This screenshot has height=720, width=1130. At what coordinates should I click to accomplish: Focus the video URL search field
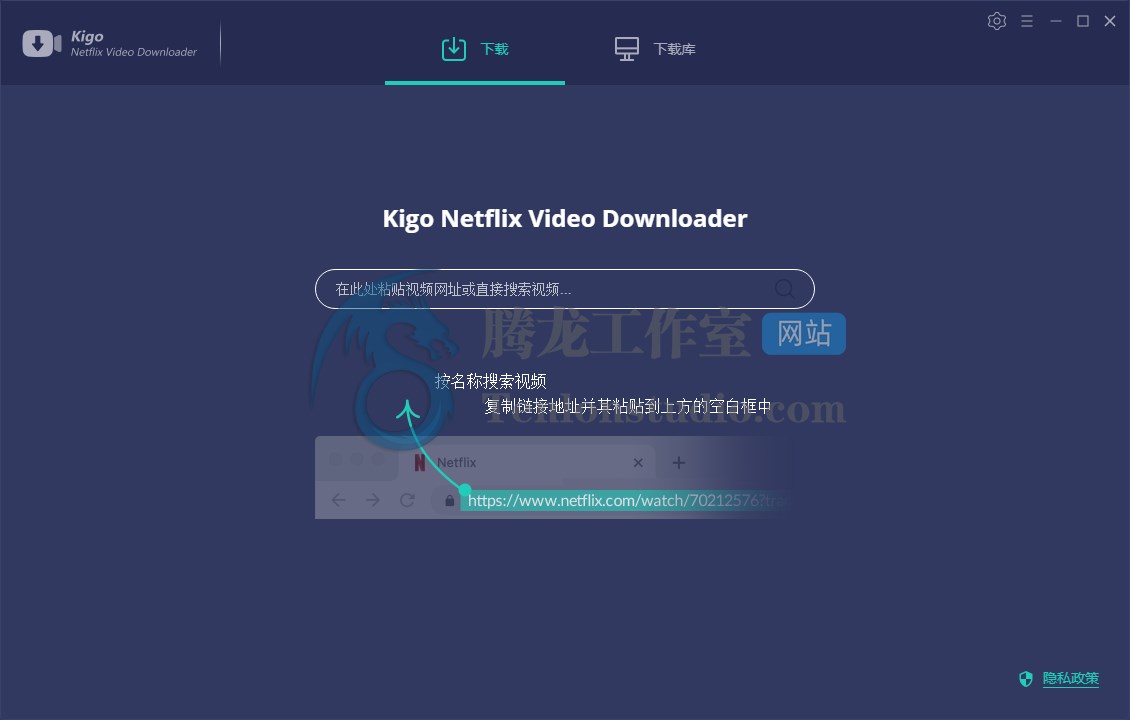coord(564,289)
